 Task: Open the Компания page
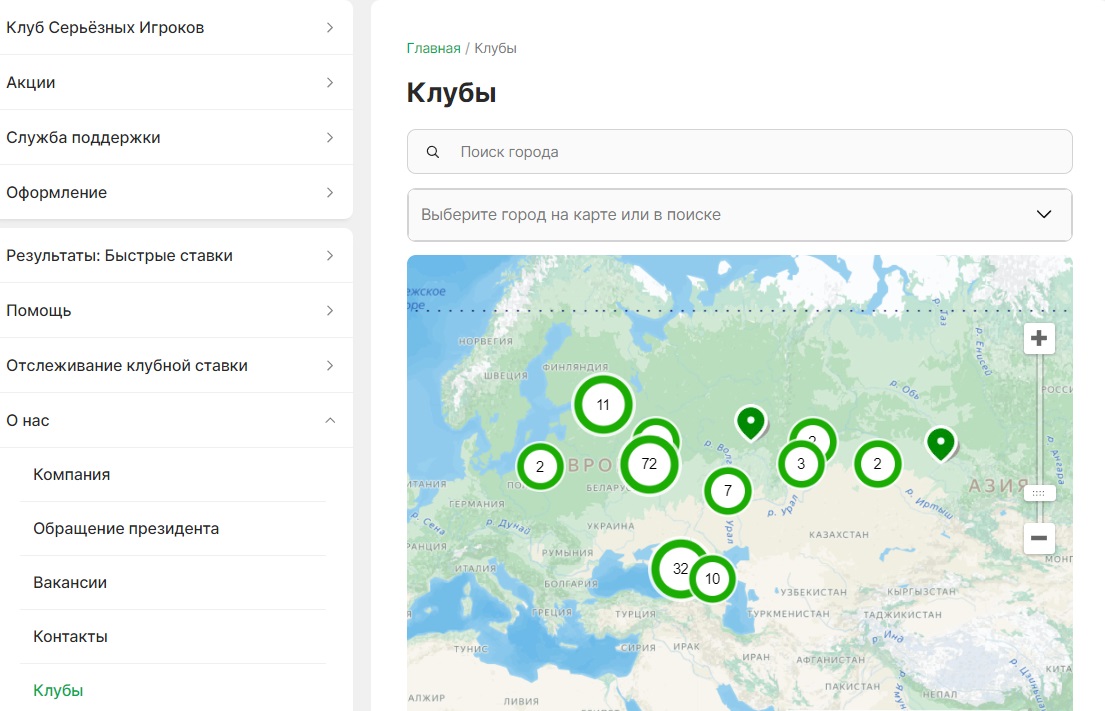point(173,475)
